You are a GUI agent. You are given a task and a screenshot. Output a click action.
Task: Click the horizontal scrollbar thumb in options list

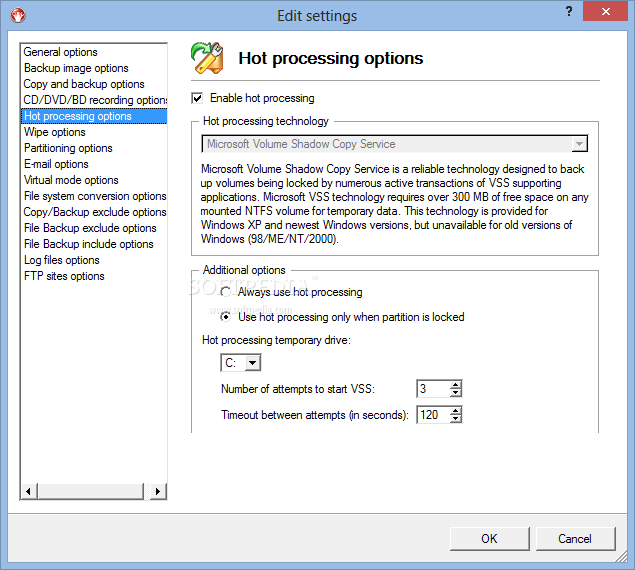[91, 491]
